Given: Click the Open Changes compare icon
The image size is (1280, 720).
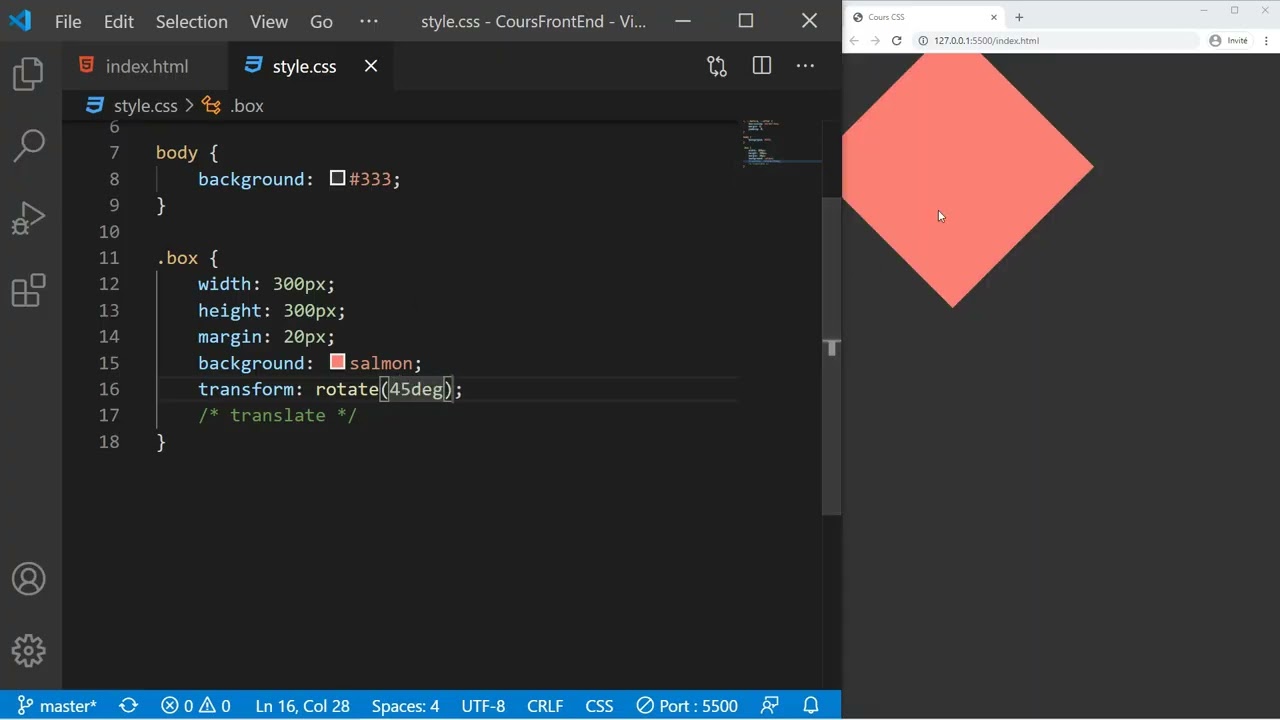Looking at the screenshot, I should [717, 66].
